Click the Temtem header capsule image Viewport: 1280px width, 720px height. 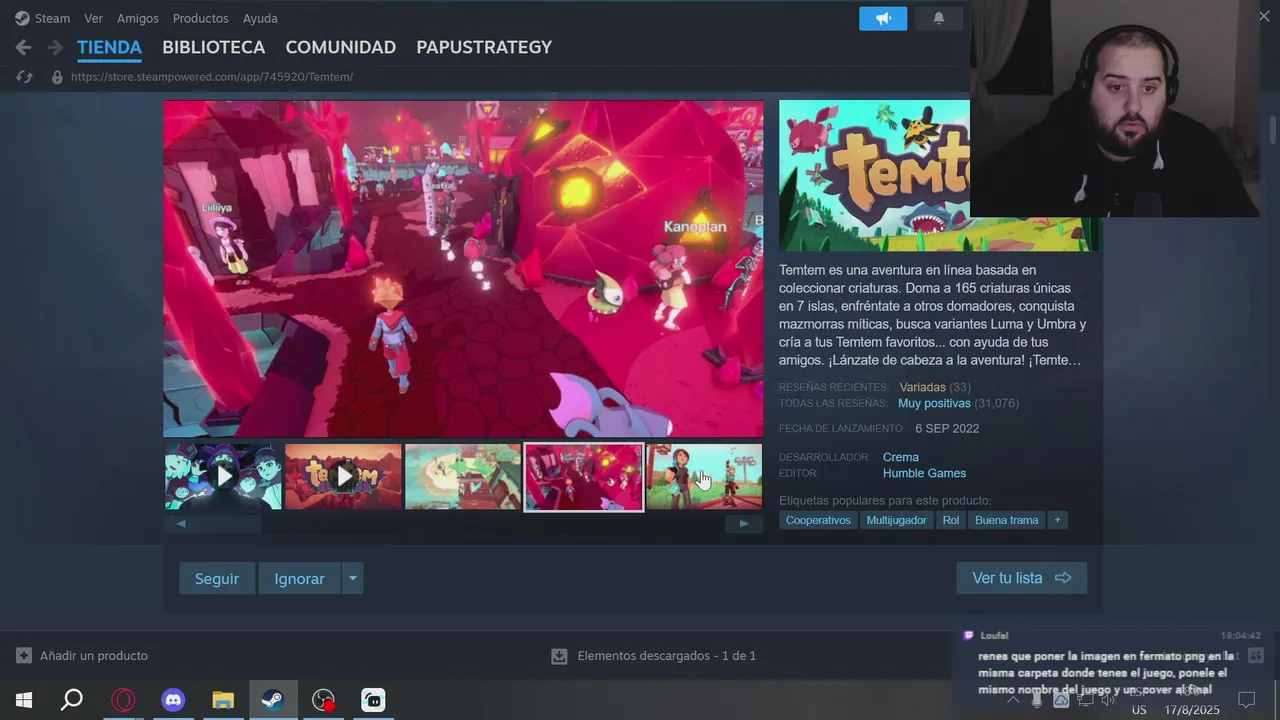click(874, 175)
